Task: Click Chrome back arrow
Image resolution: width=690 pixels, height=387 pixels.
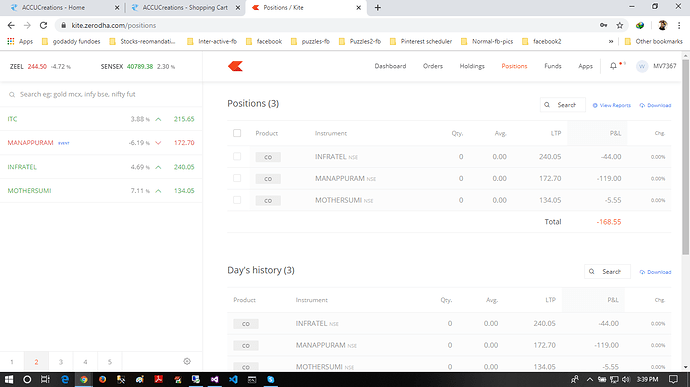Action: tap(11, 26)
